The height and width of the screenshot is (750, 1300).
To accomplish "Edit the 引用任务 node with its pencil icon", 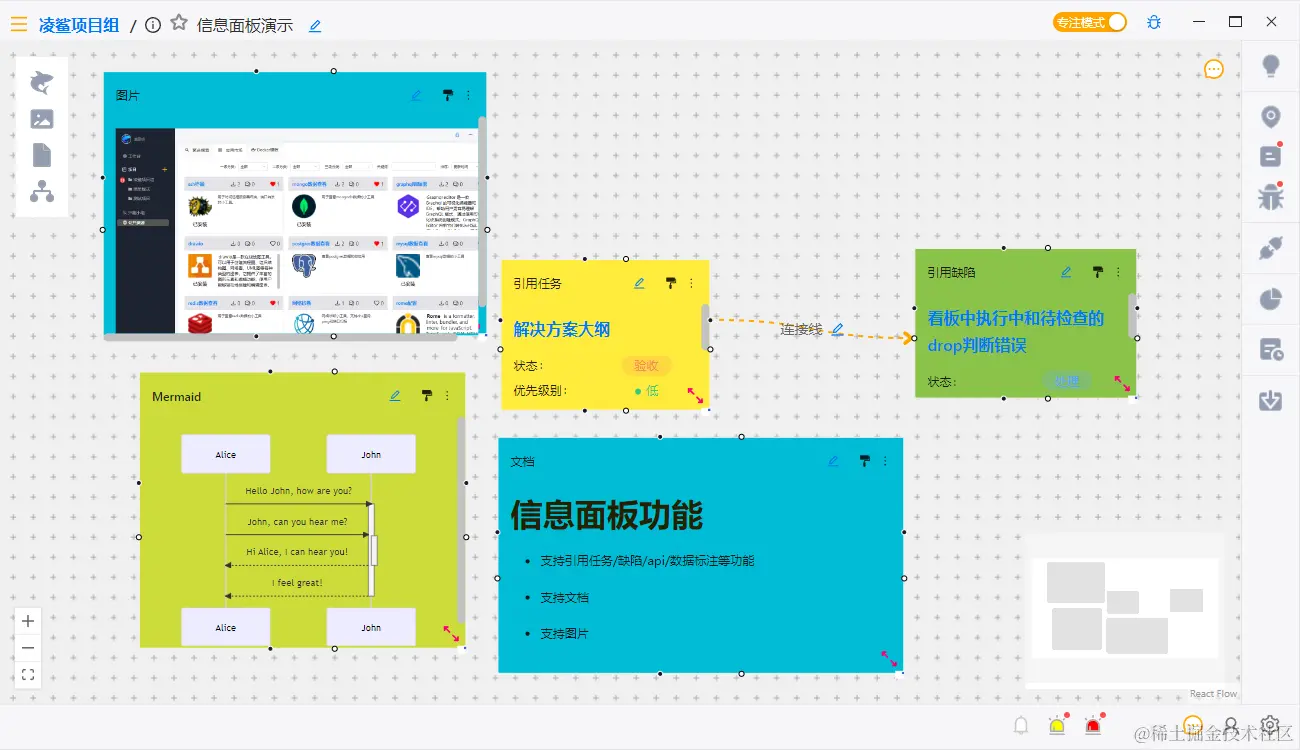I will [640, 284].
